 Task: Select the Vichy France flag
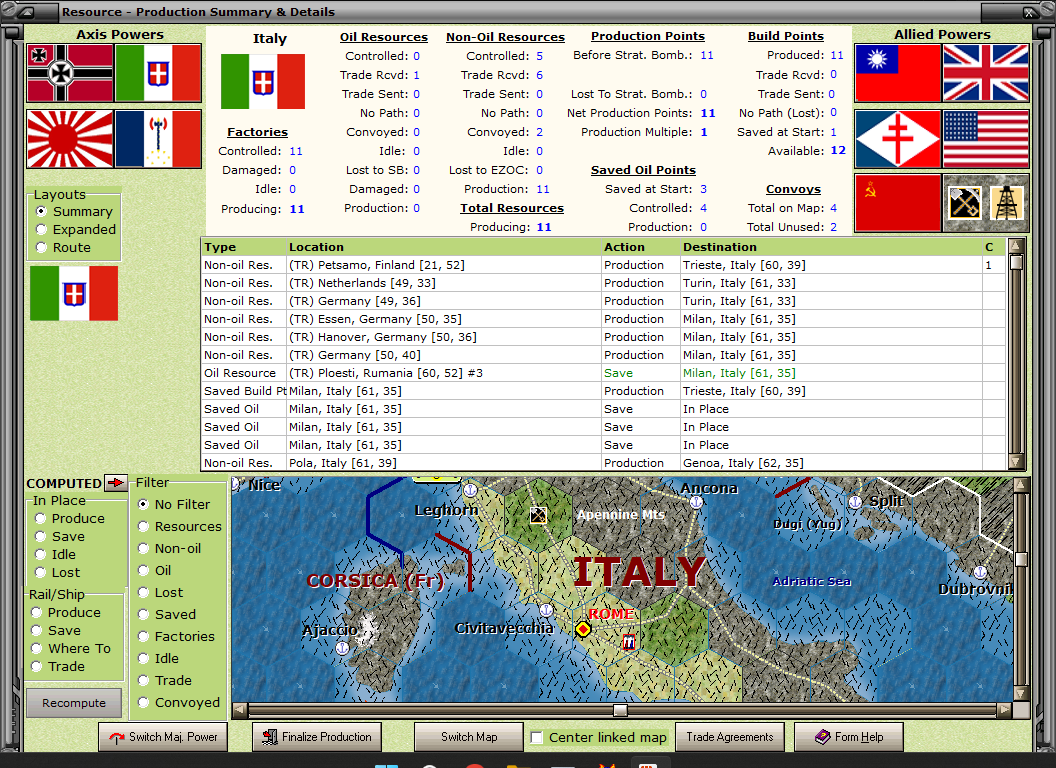158,139
